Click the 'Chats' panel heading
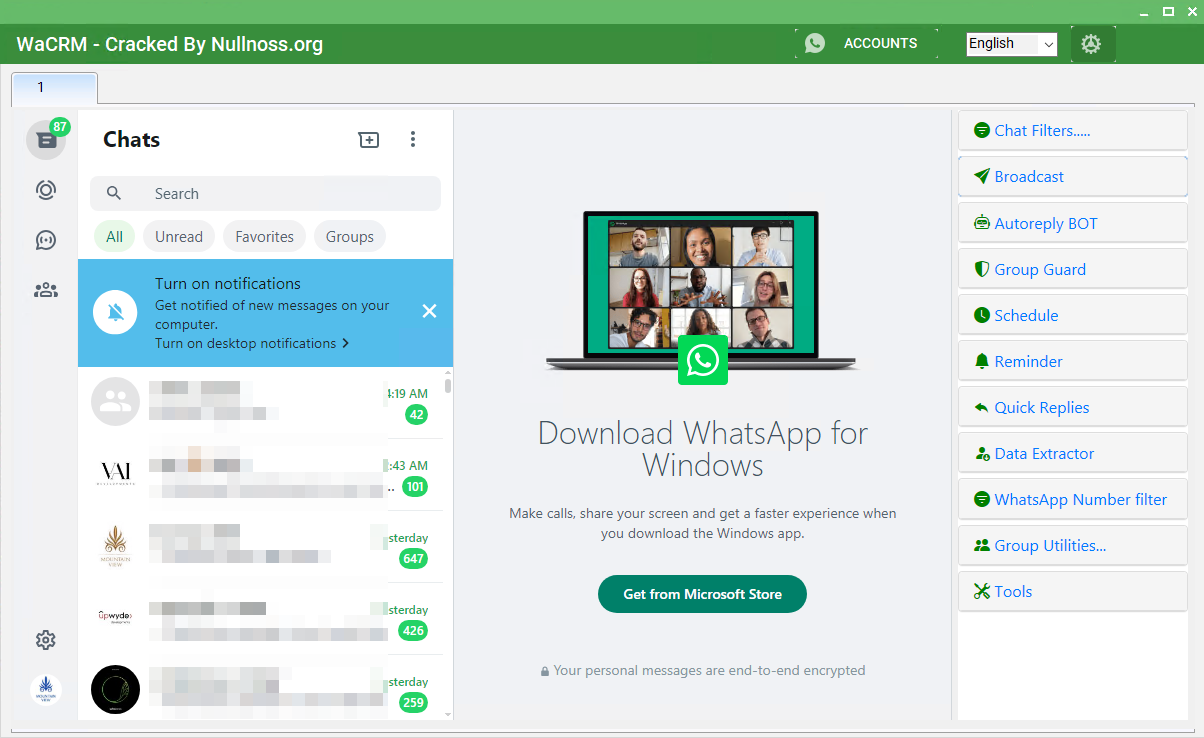 click(x=132, y=140)
